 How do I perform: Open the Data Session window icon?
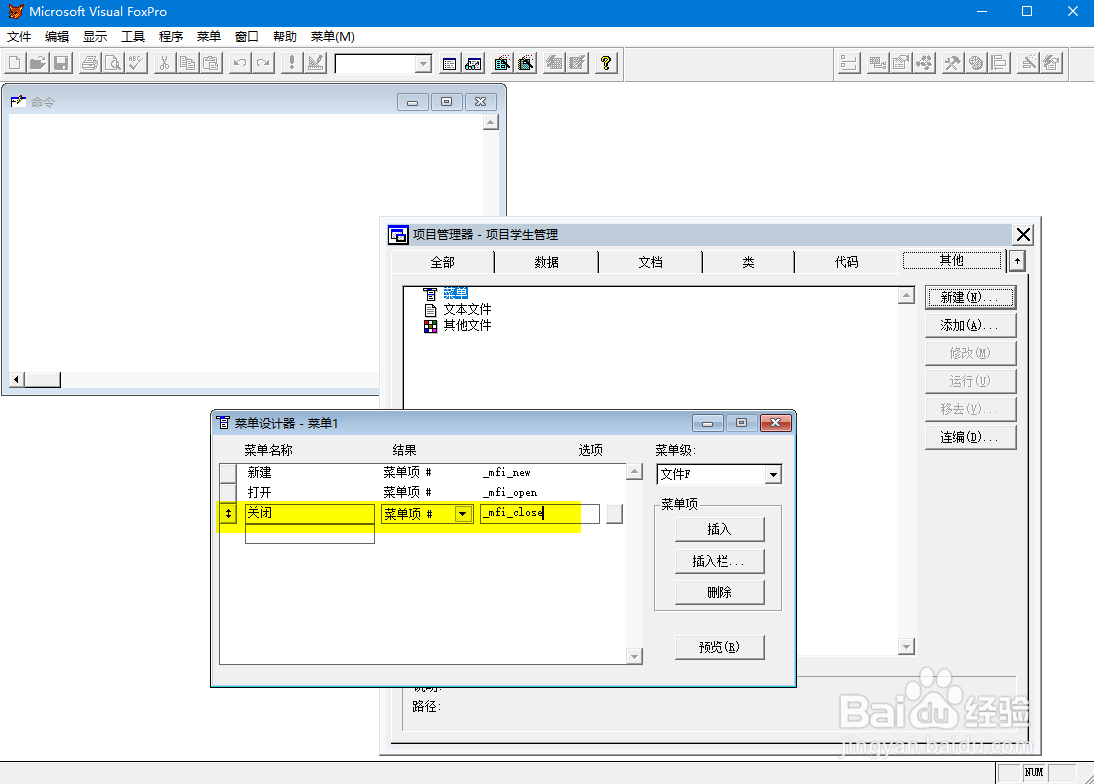pos(473,63)
